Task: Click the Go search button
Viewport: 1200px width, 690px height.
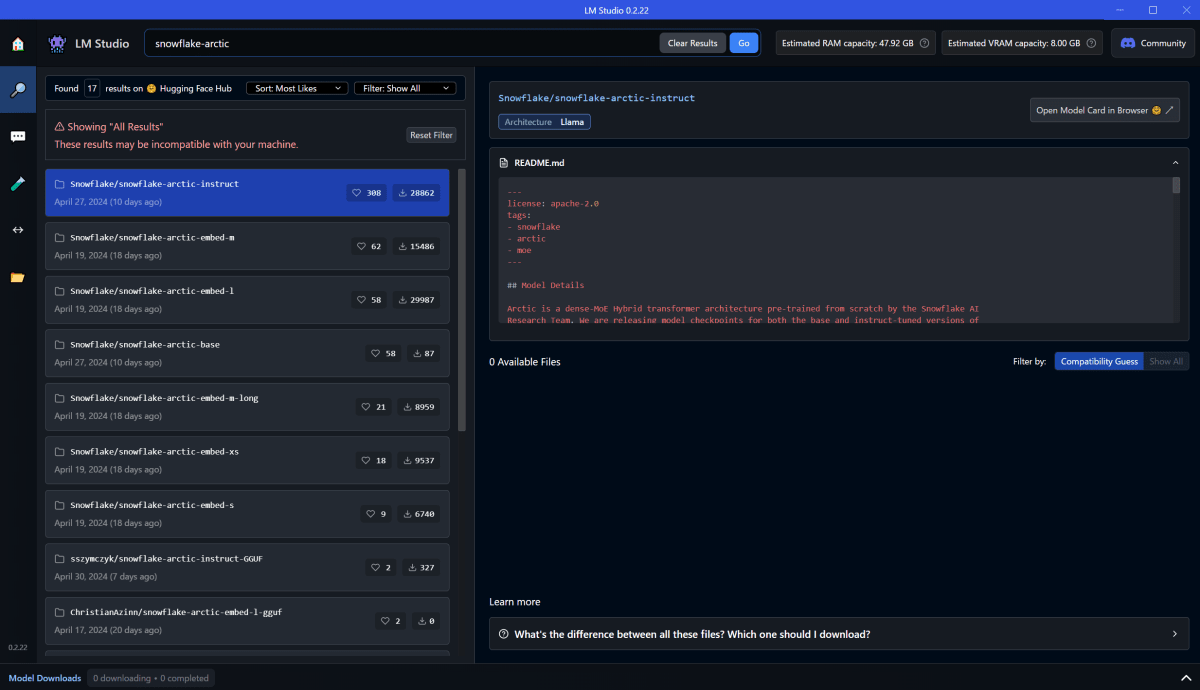Action: (x=743, y=43)
